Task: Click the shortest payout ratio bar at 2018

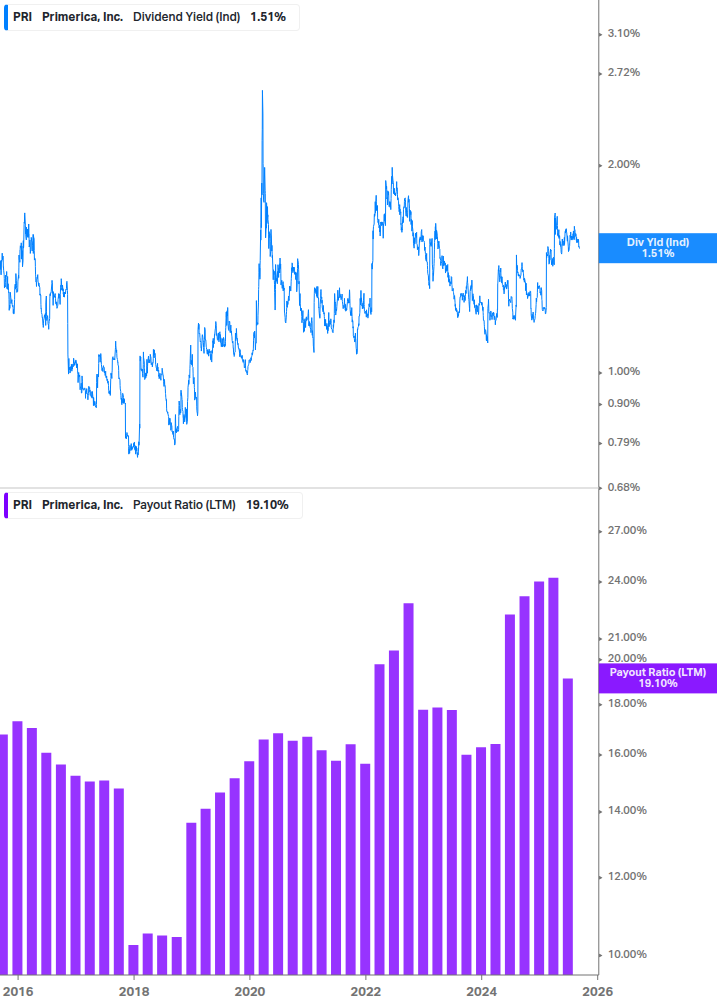Action: point(133,959)
